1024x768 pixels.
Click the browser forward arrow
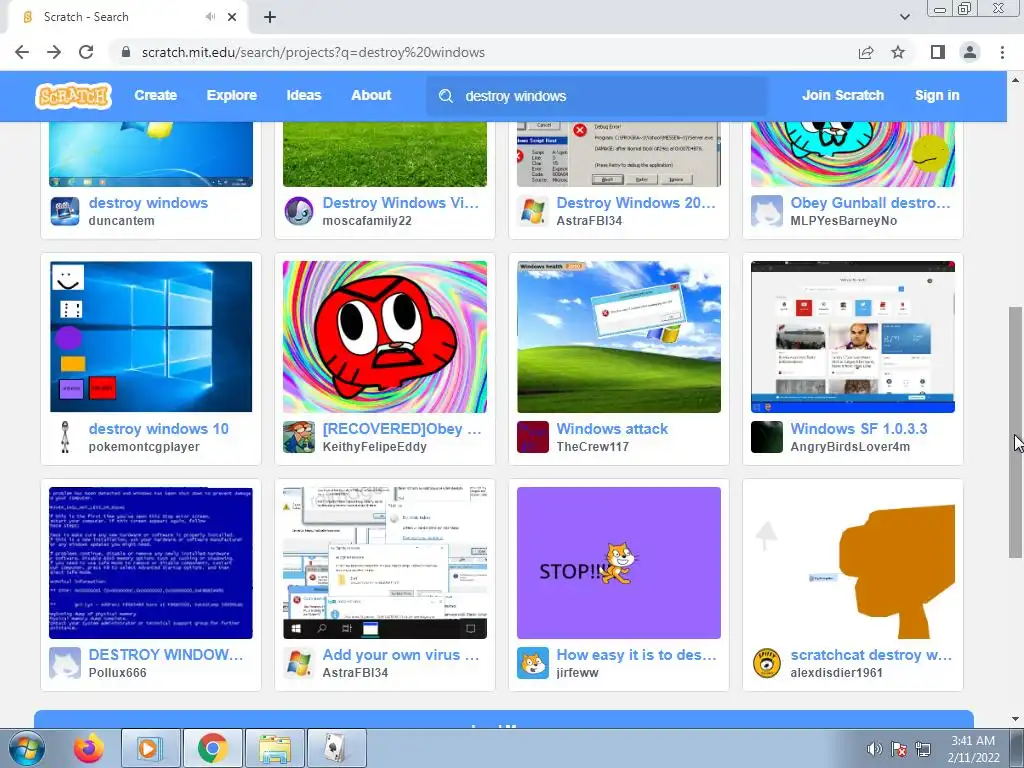pos(54,52)
